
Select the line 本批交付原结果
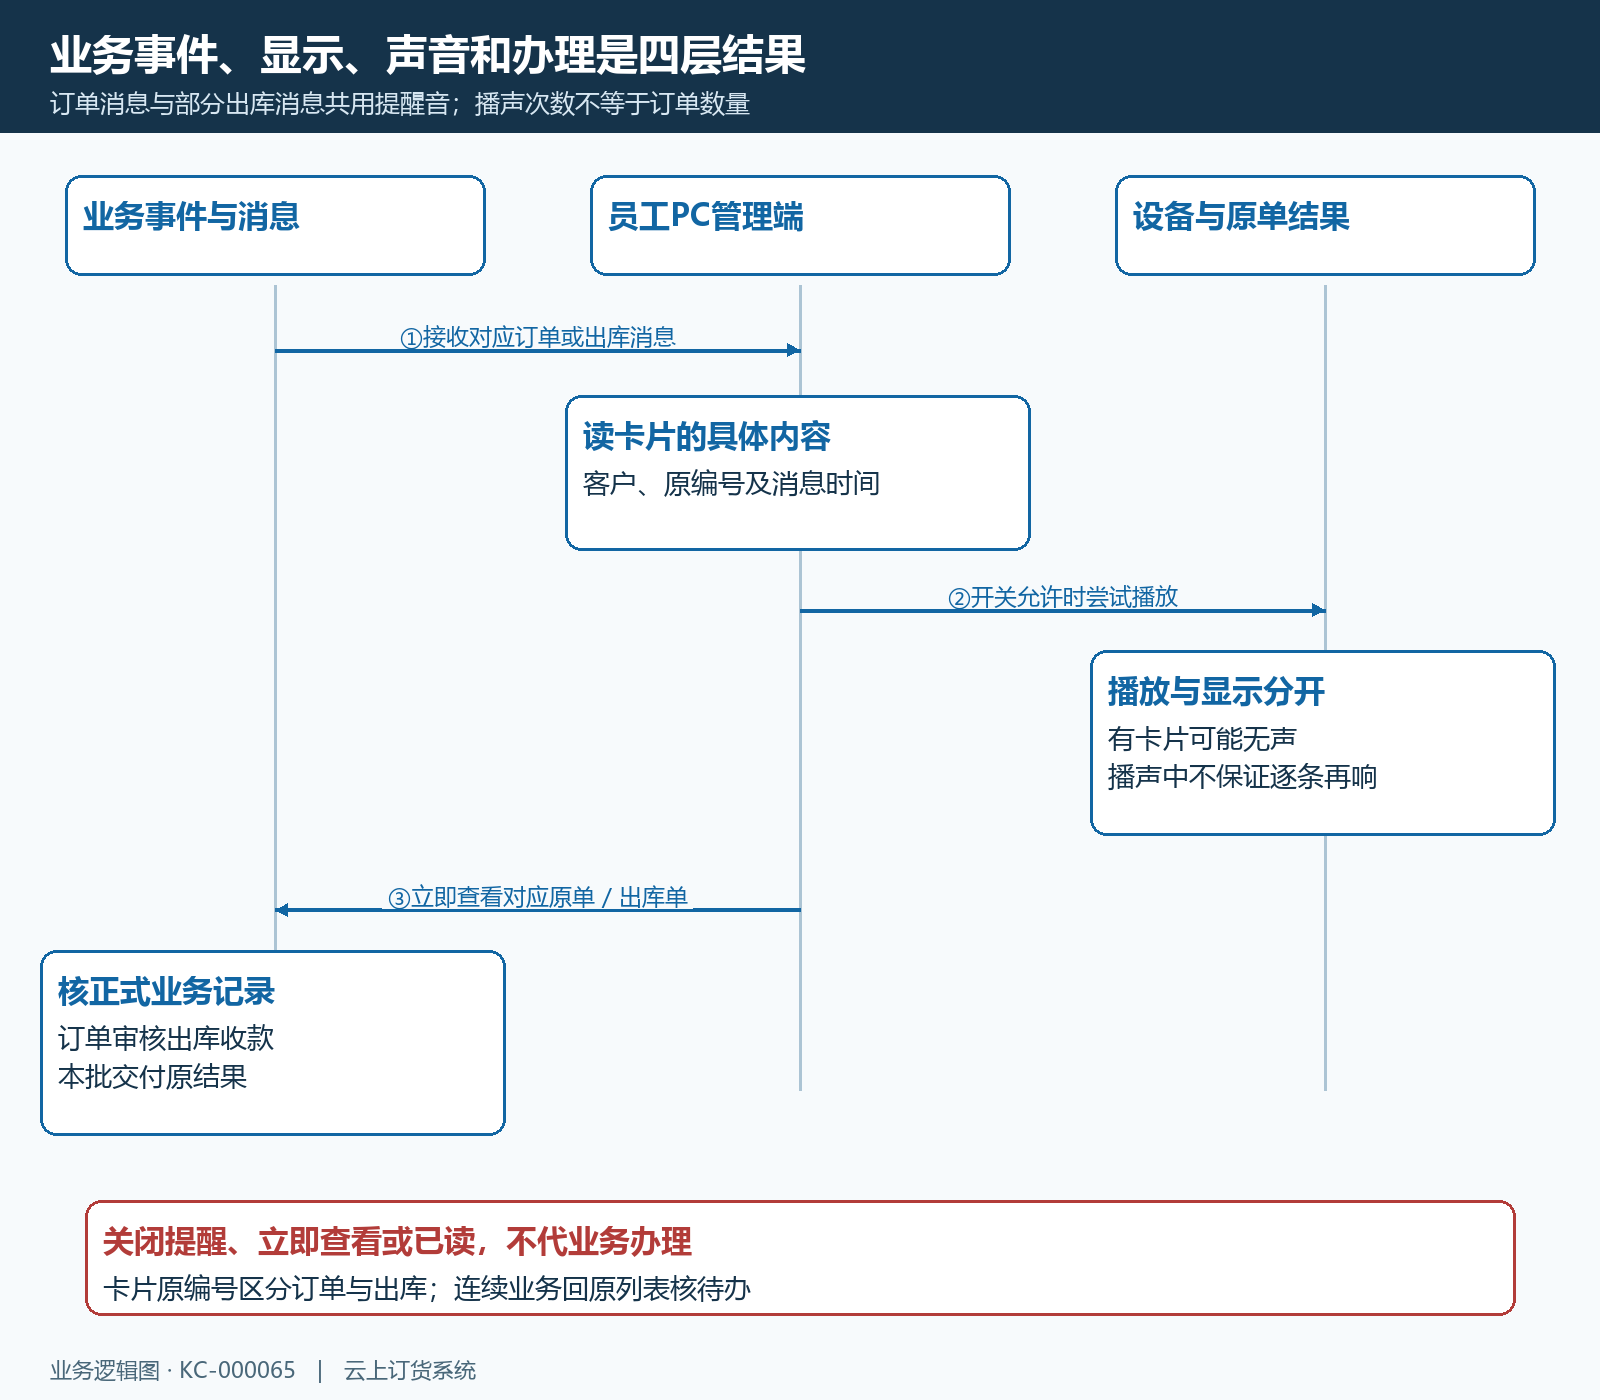[x=152, y=1077]
